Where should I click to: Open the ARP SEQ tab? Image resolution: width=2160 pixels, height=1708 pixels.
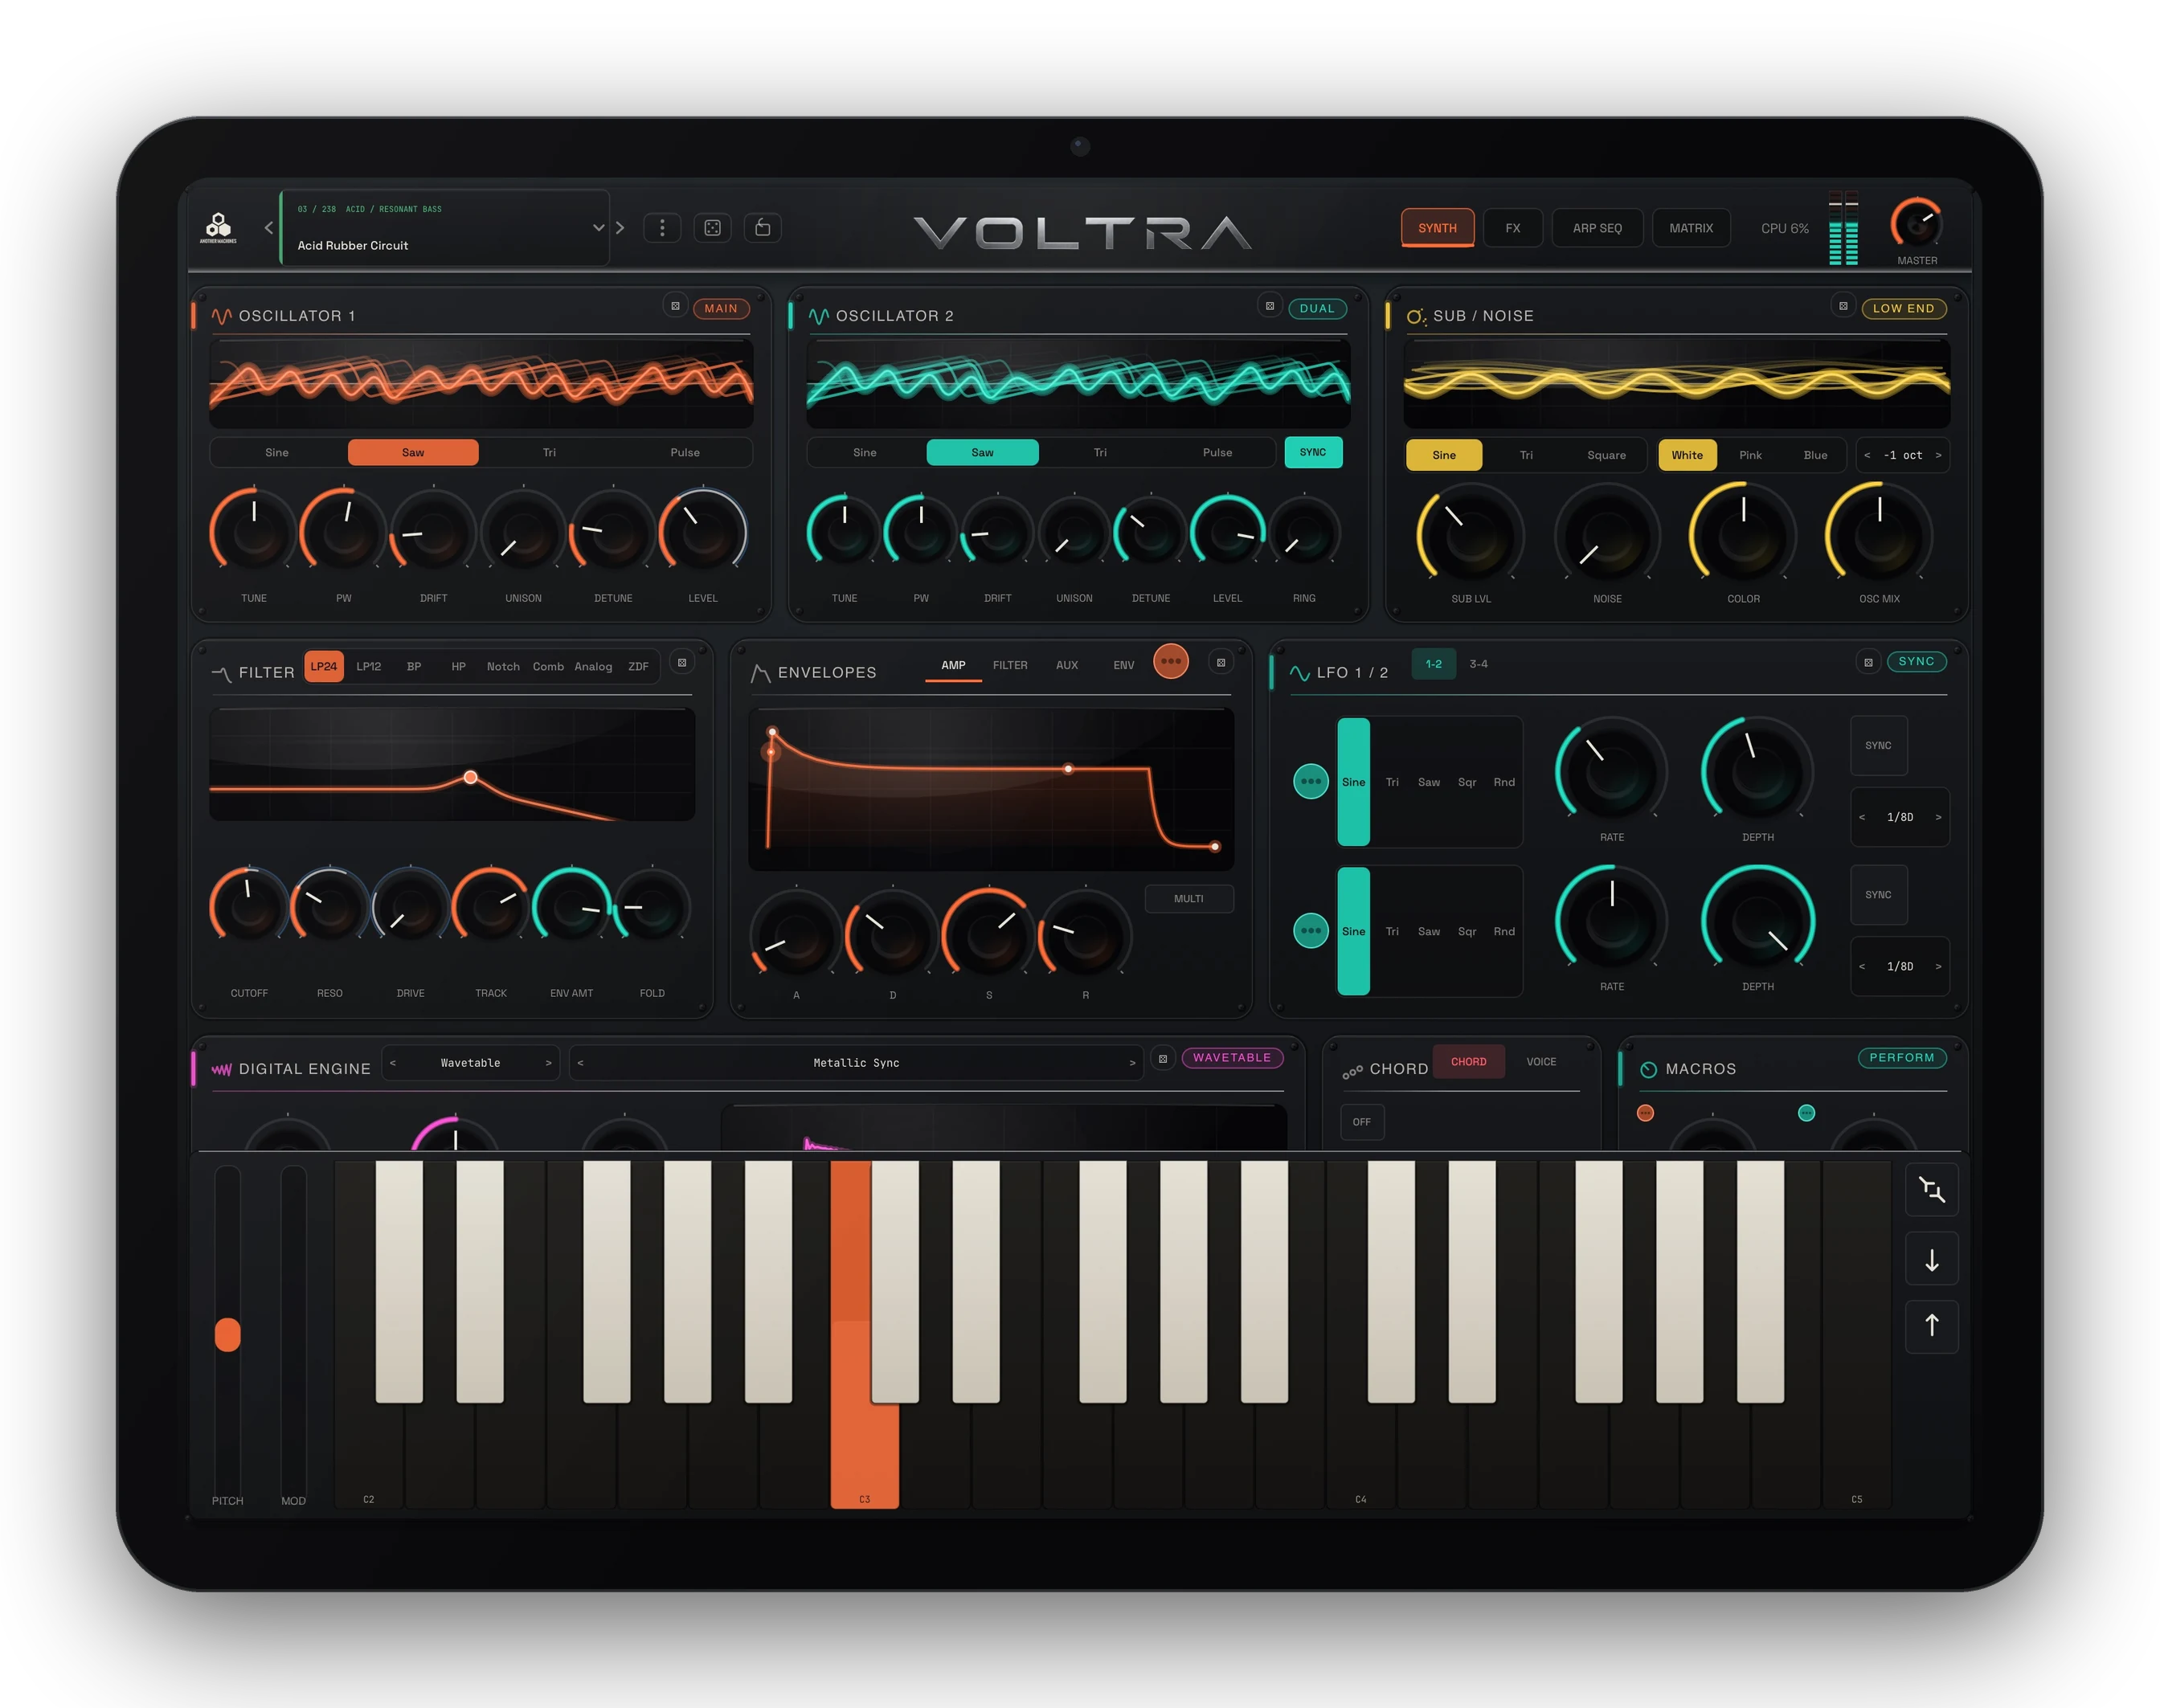(x=1597, y=228)
